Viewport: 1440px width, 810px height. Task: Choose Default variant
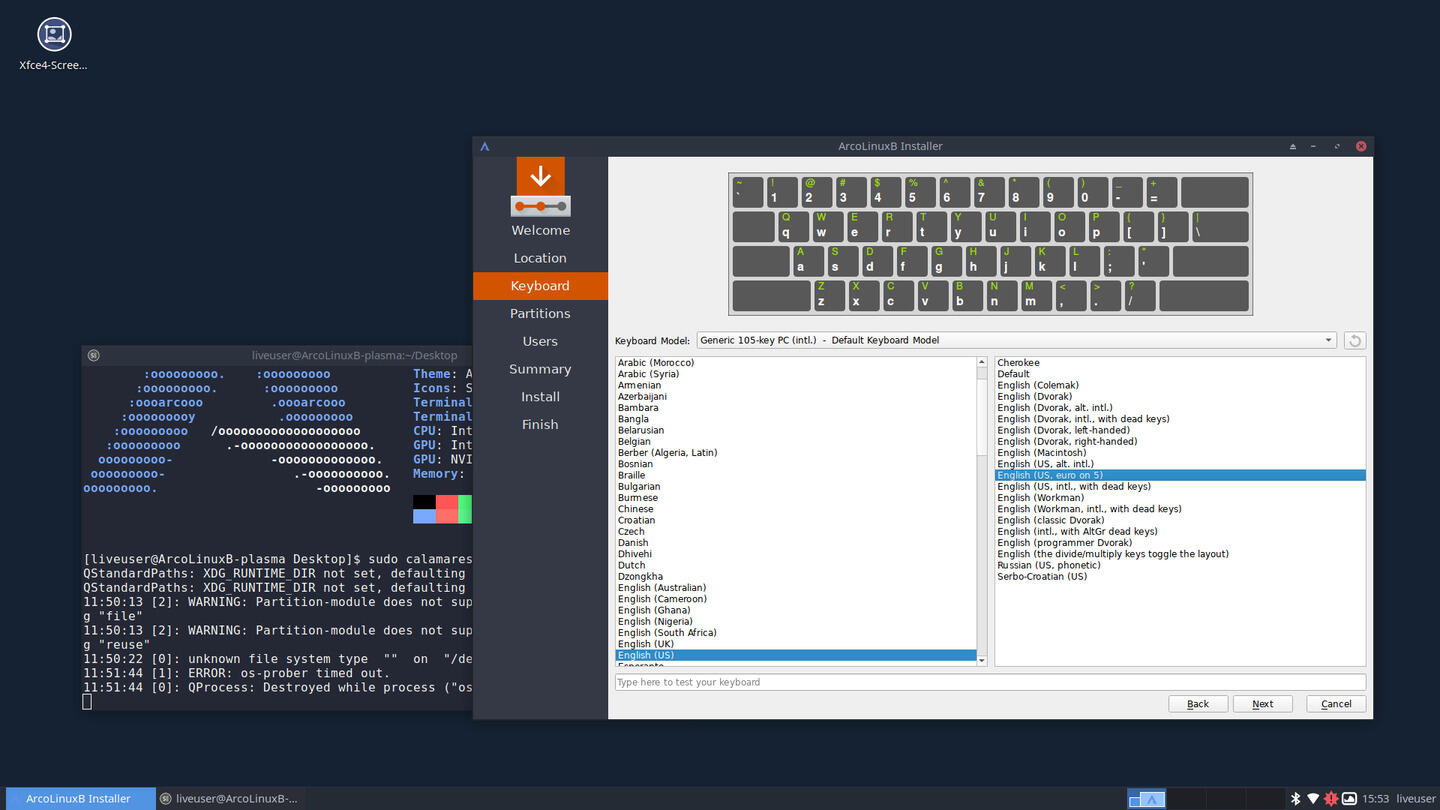coord(1180,374)
